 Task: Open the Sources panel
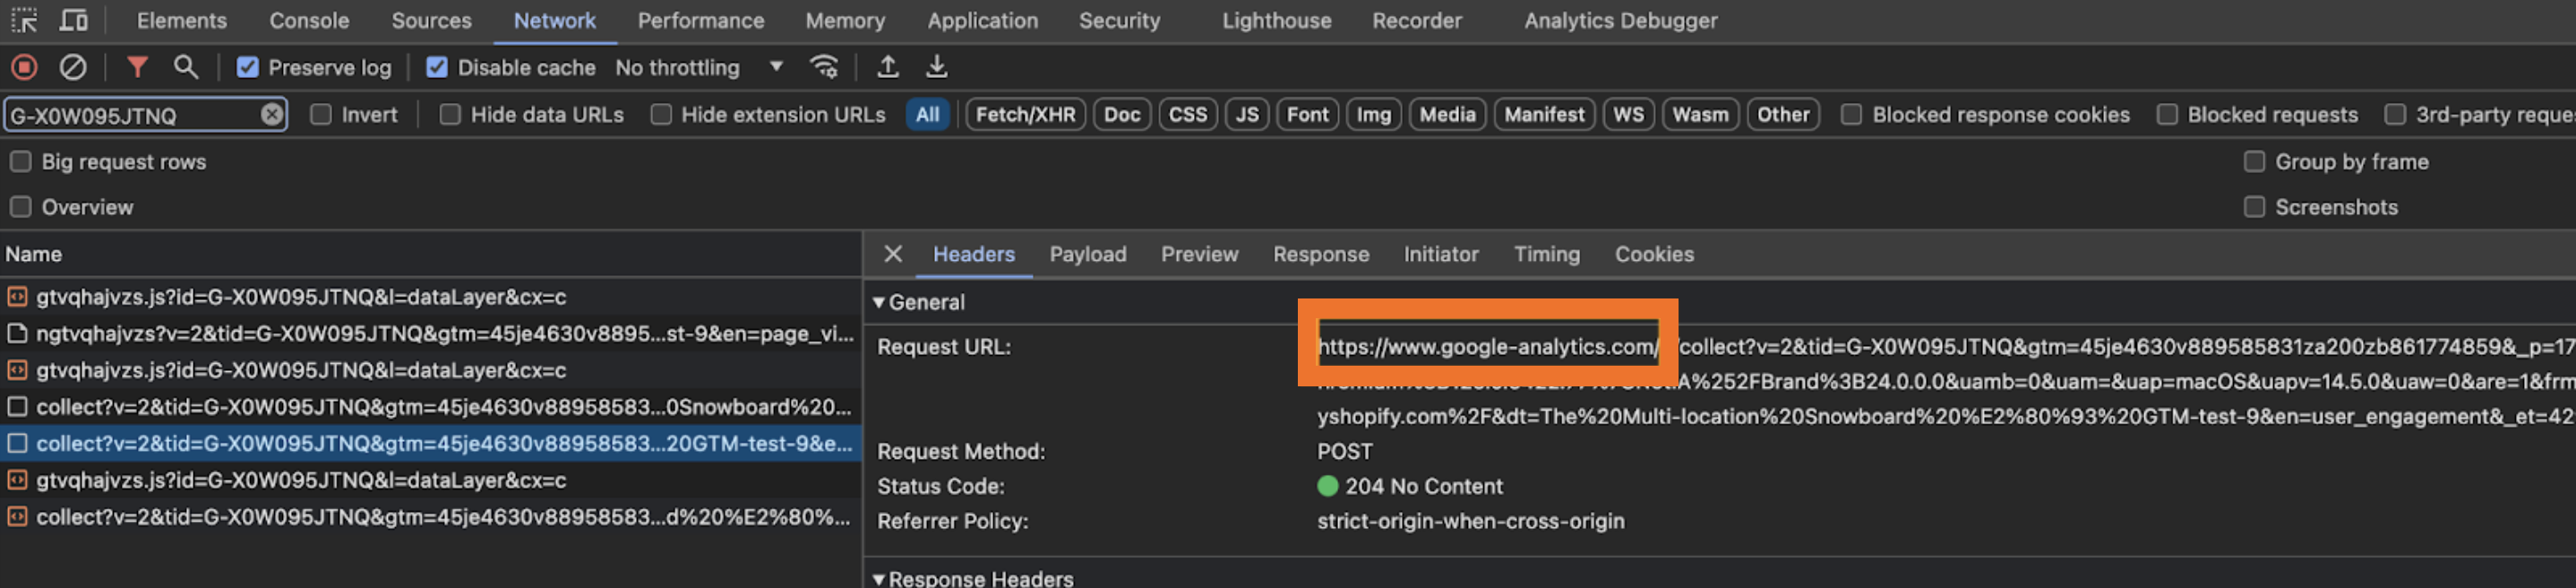pos(431,20)
